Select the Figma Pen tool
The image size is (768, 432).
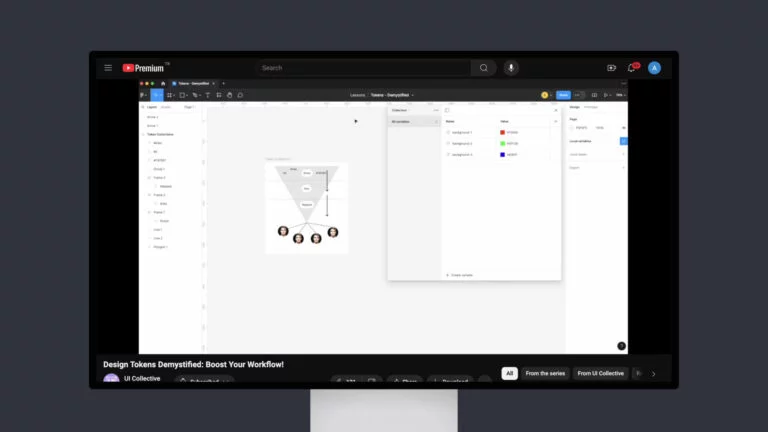[x=195, y=95]
